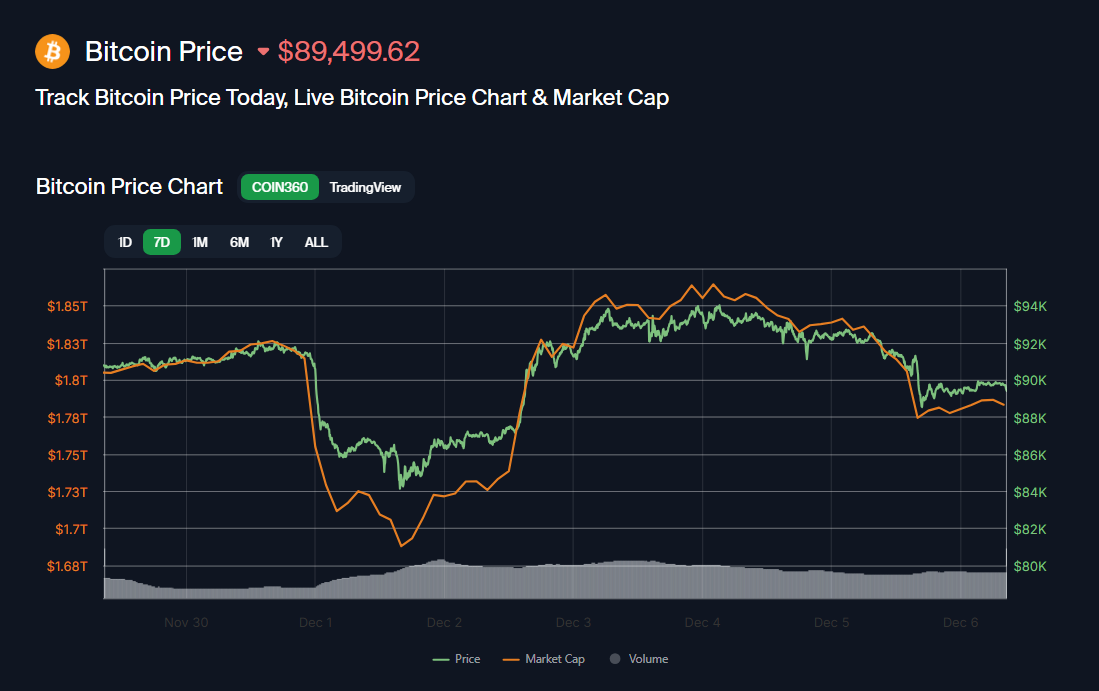Click the Track Bitcoin Price Today heading link
The height and width of the screenshot is (691, 1099).
tap(352, 97)
